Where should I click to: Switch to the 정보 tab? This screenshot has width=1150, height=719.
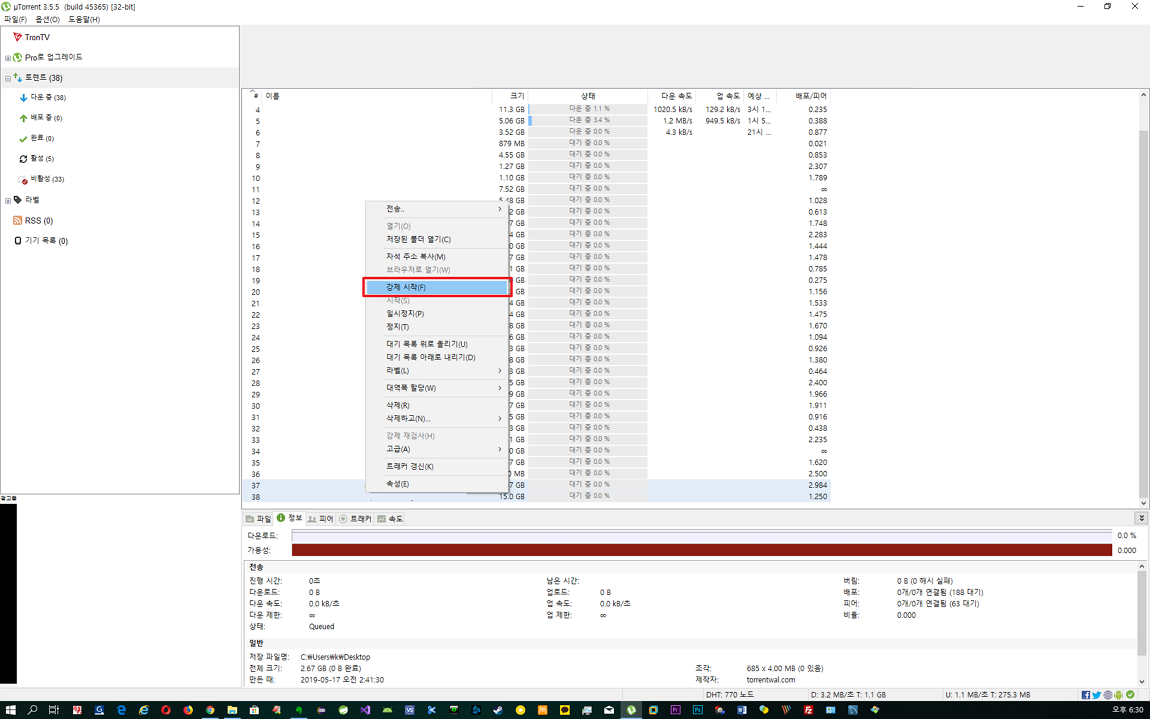(290, 518)
